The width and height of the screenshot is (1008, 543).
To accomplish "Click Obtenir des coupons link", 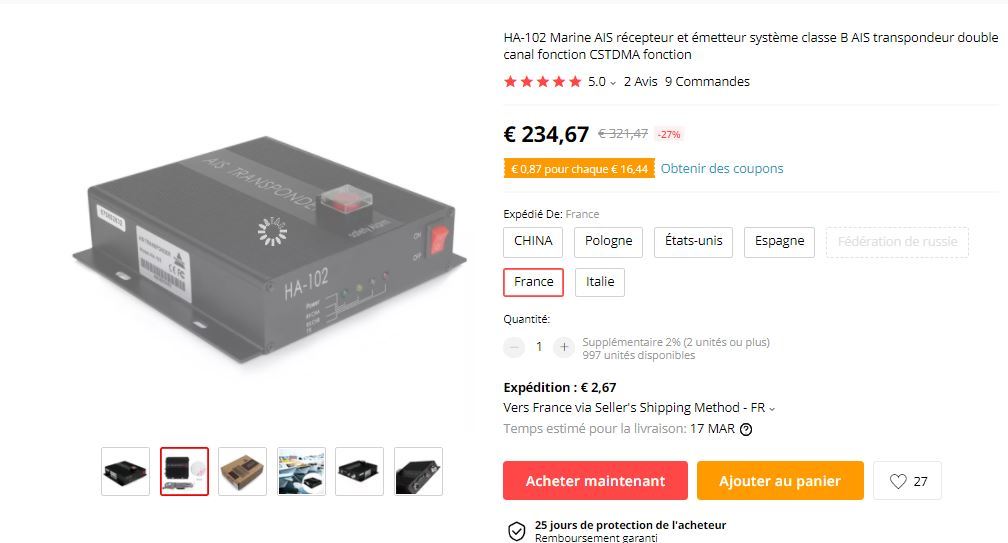I will click(722, 168).
